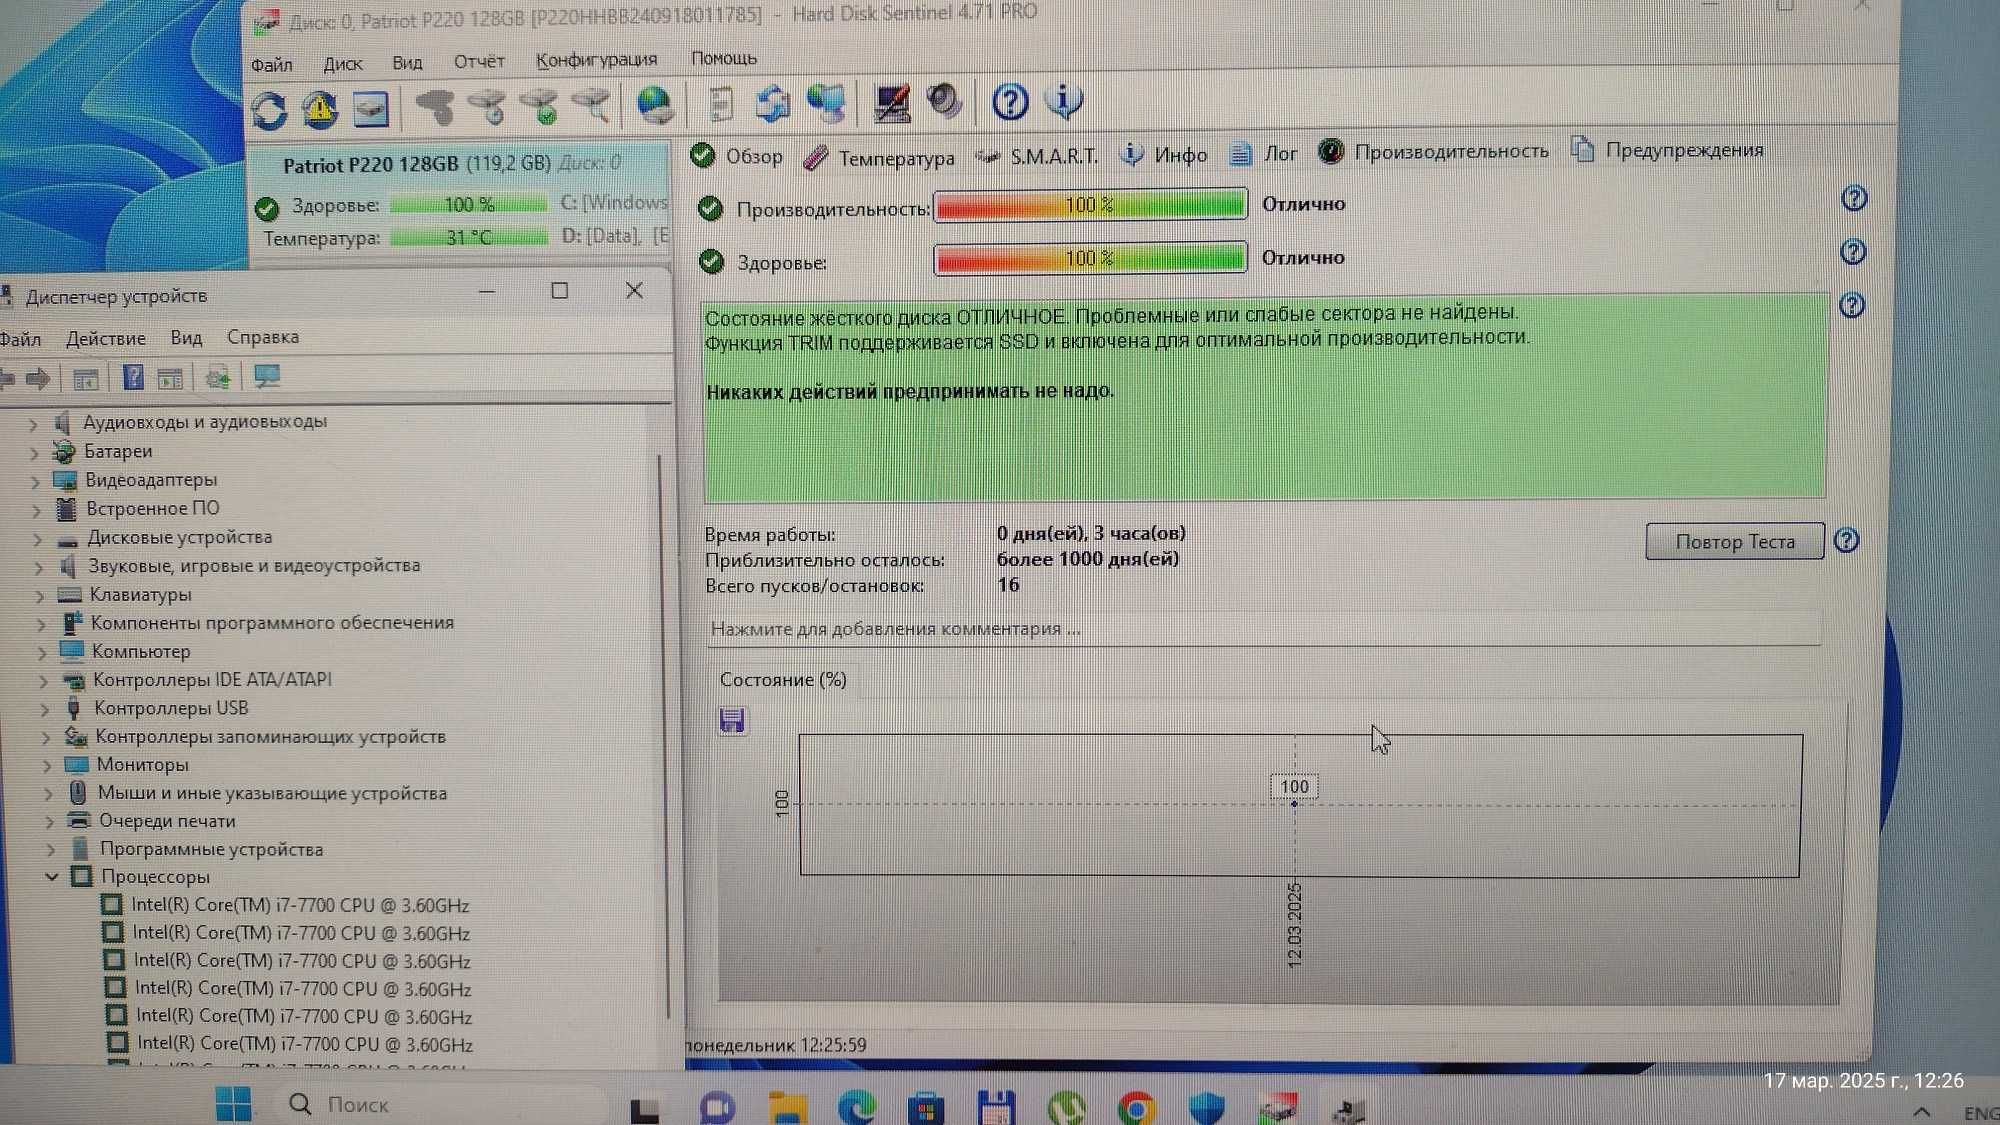Viewport: 2000px width, 1125px height.
Task: Open Microsoft Edge from the taskbar
Action: (x=857, y=1107)
